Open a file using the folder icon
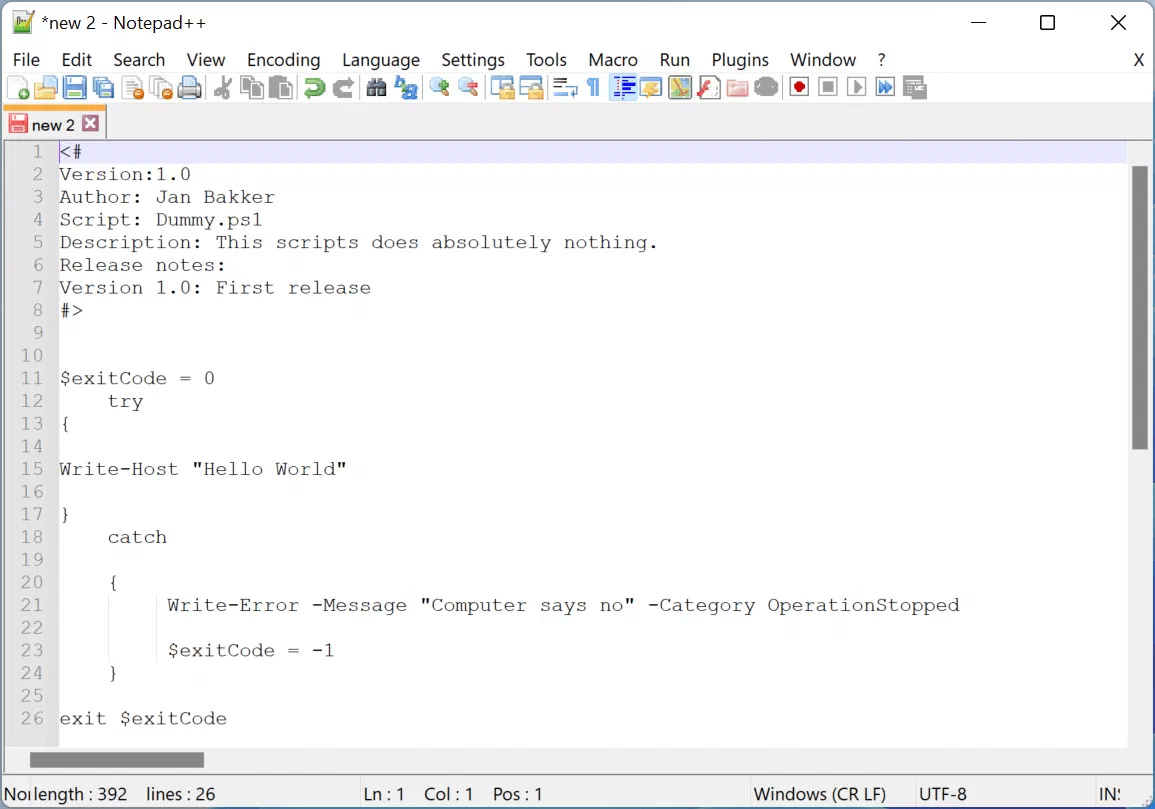1155x809 pixels. click(46, 88)
